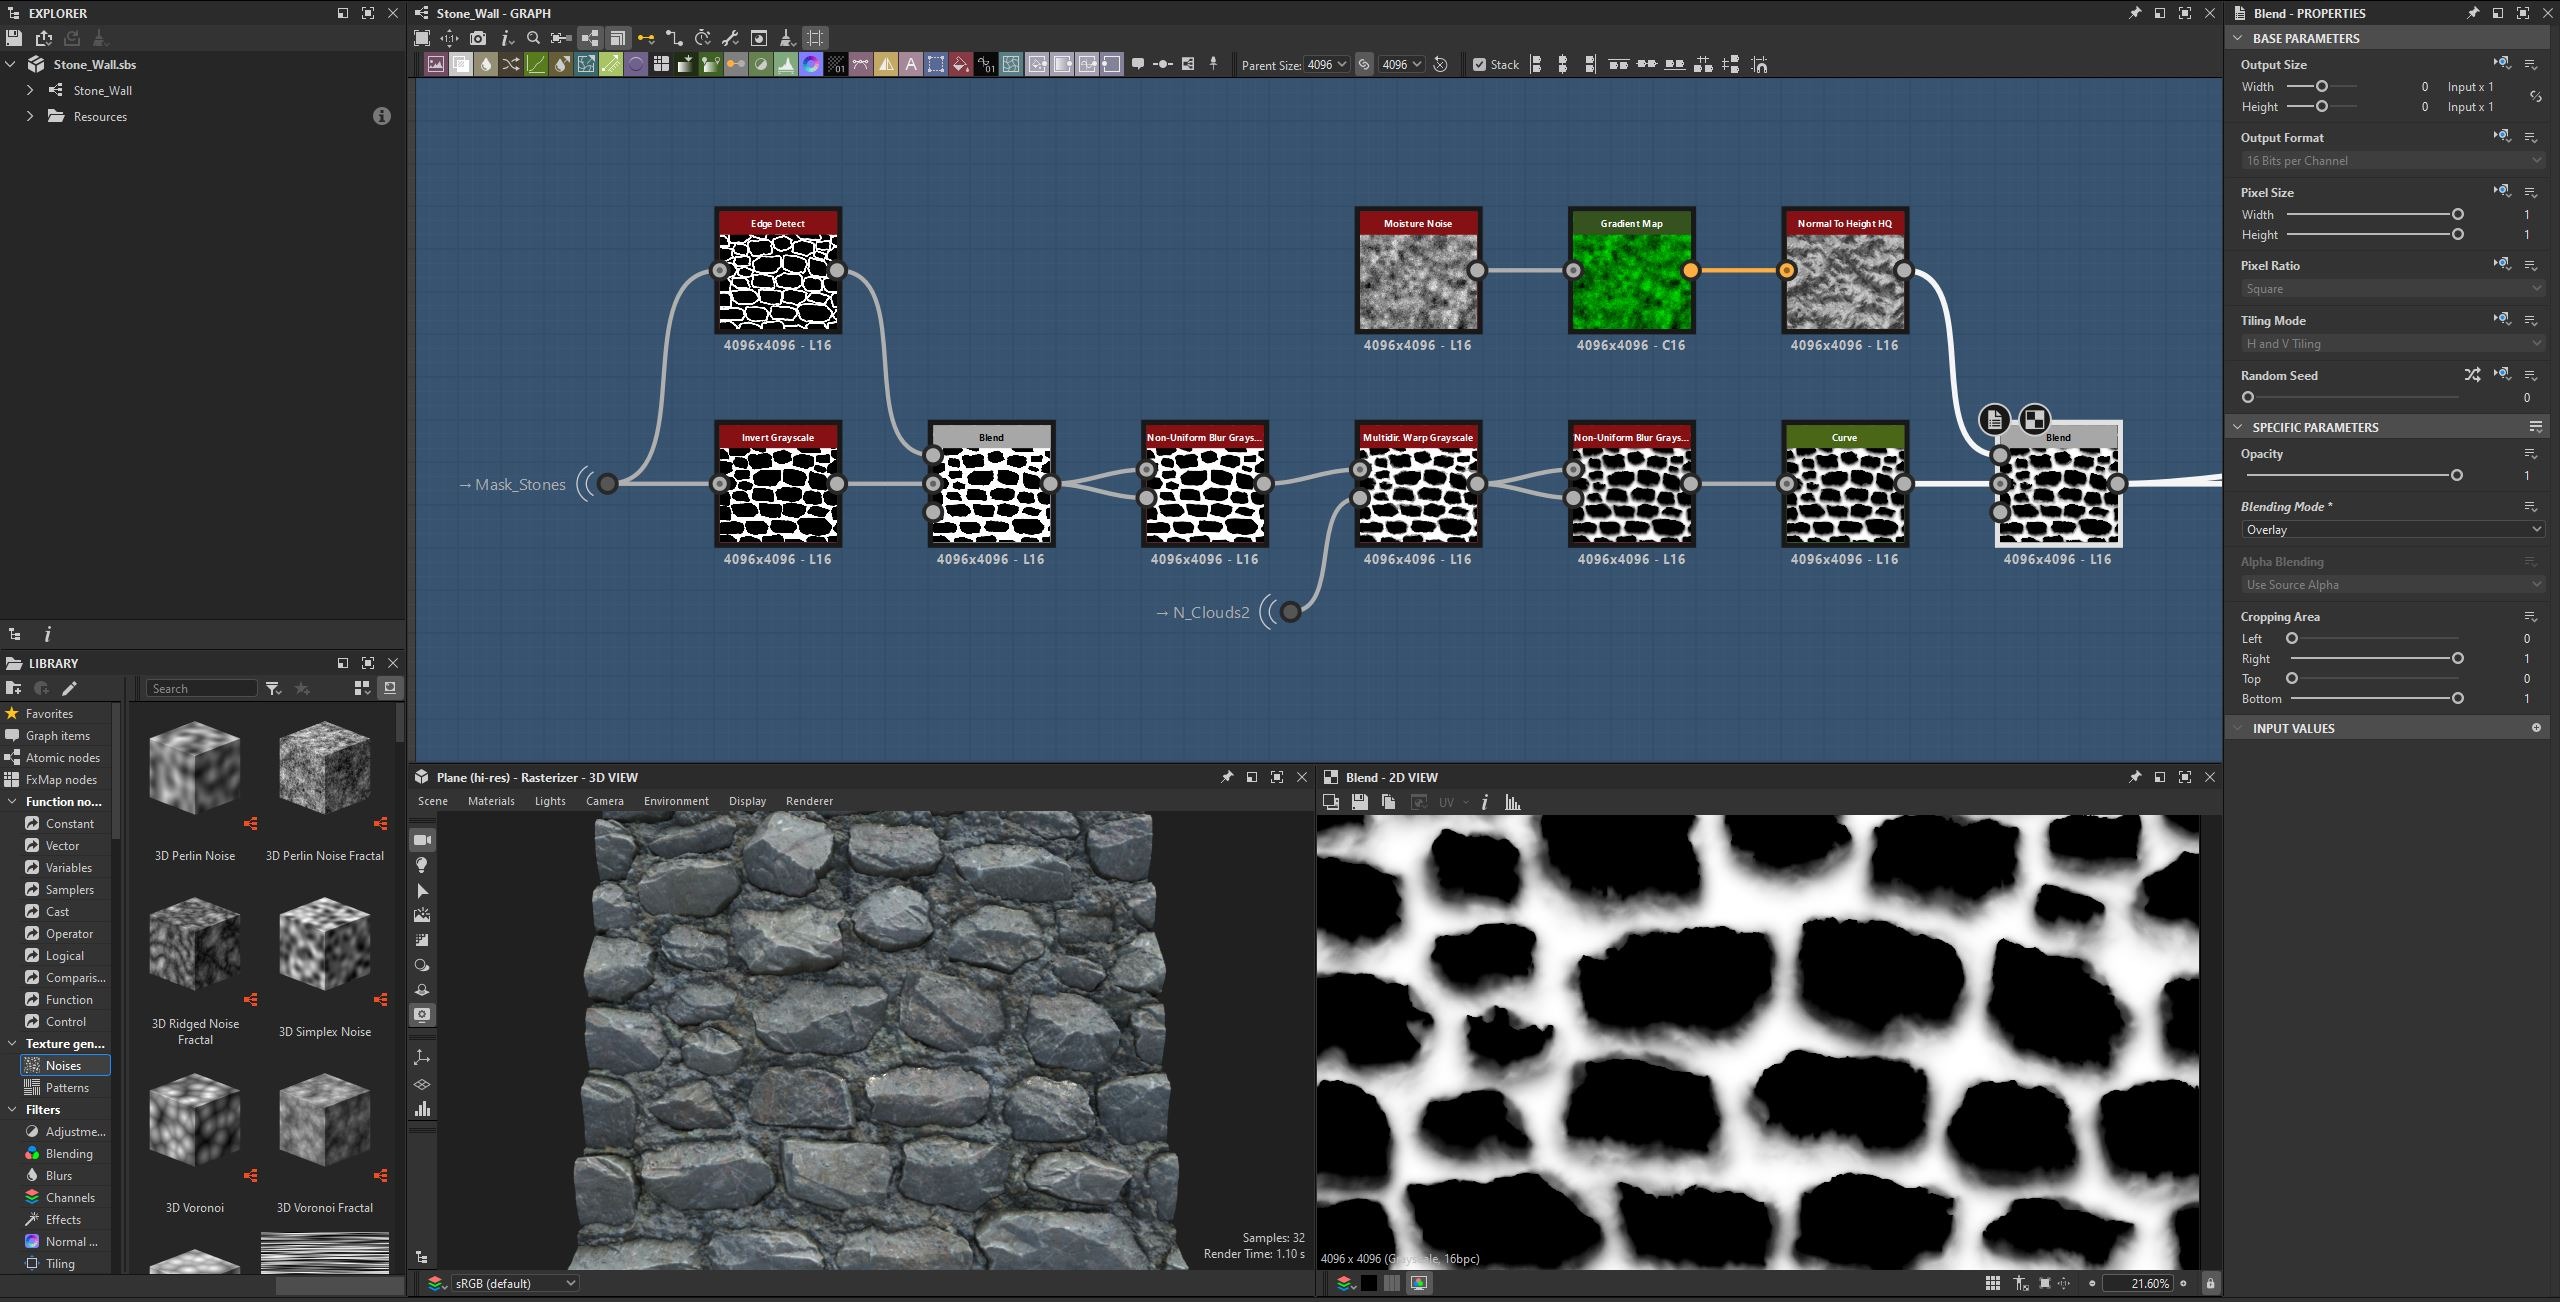Viewport: 2560px width, 1302px height.
Task: Click the Opacity slider handle
Action: 2456,475
